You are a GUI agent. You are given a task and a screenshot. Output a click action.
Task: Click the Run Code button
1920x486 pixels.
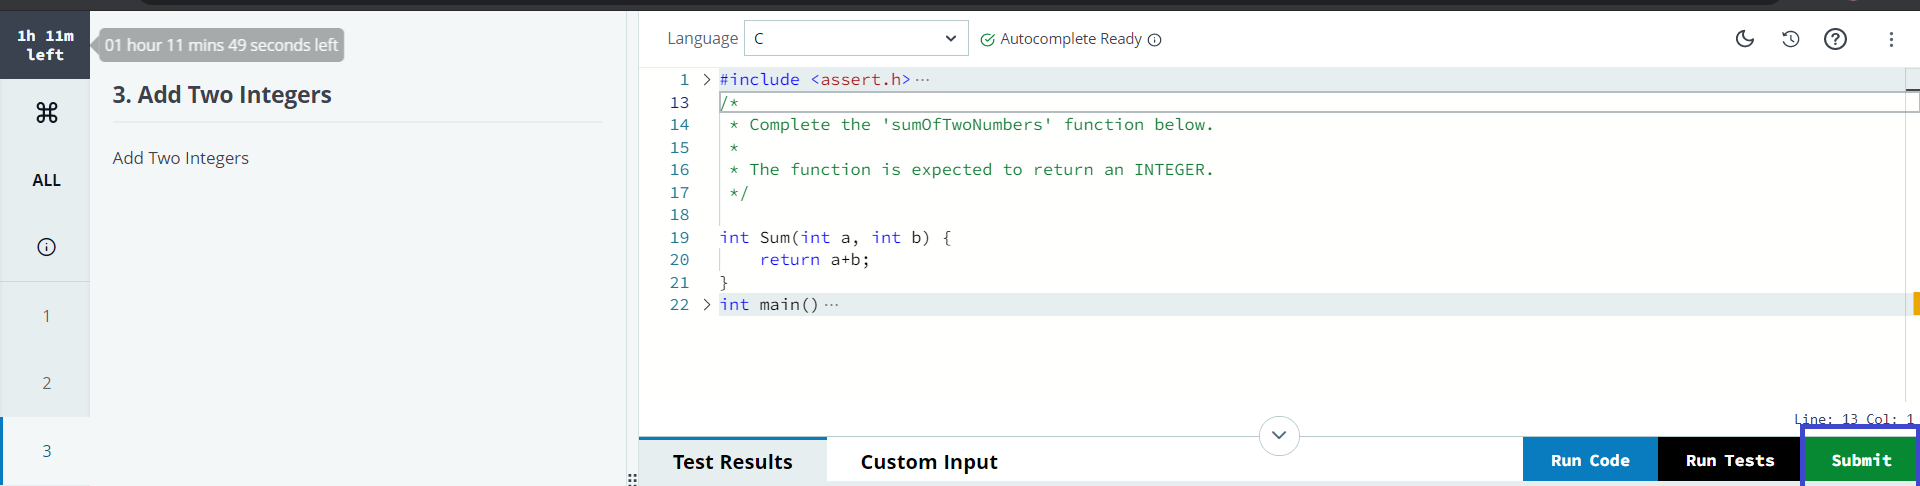click(x=1589, y=460)
